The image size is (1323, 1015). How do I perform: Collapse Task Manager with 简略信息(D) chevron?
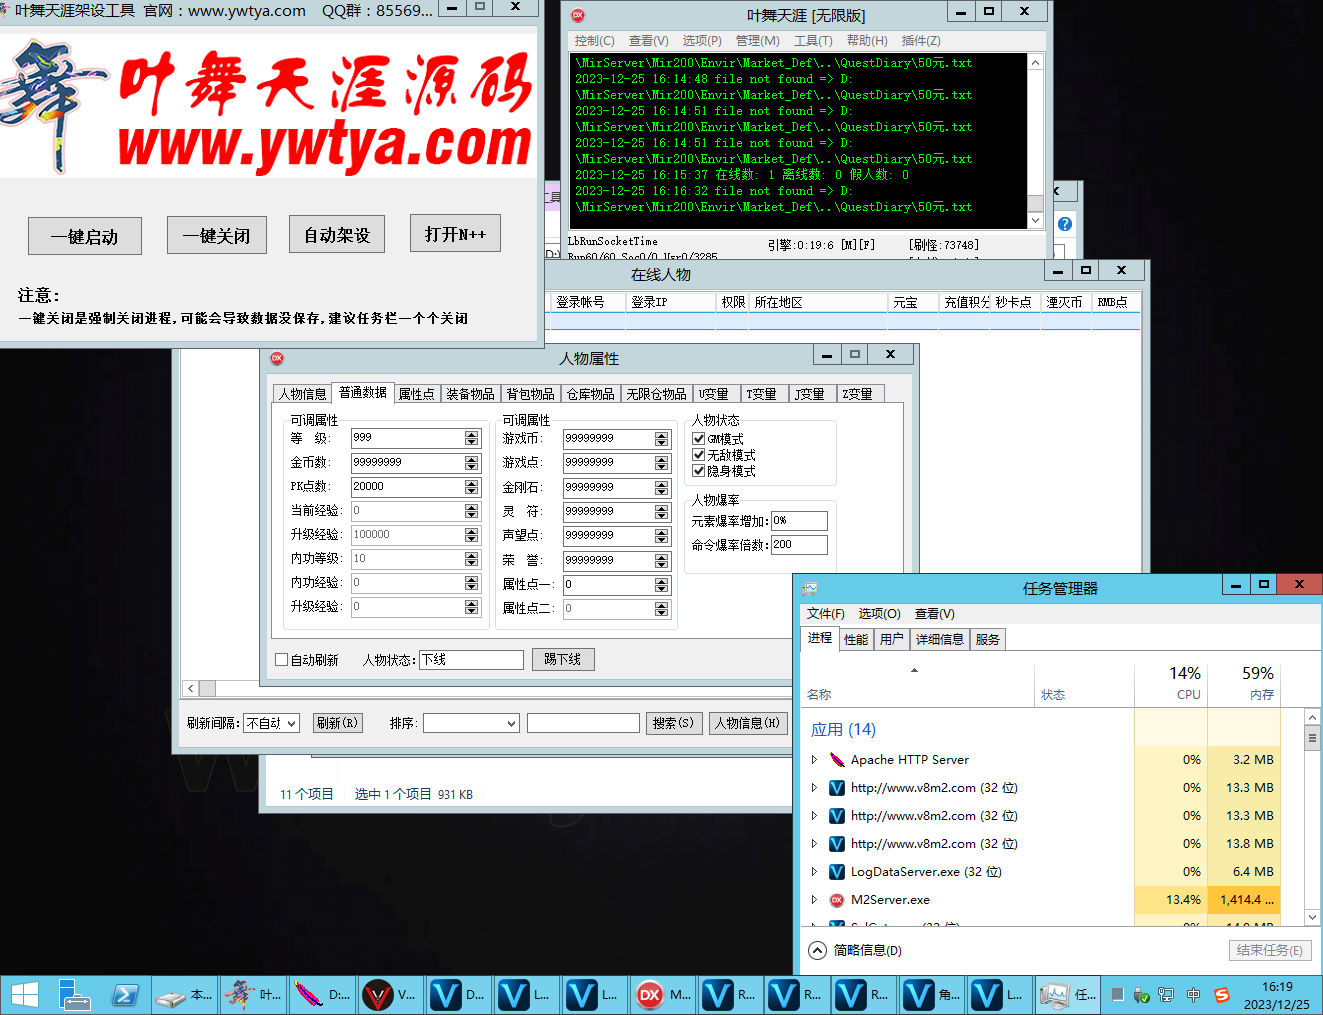pos(817,950)
